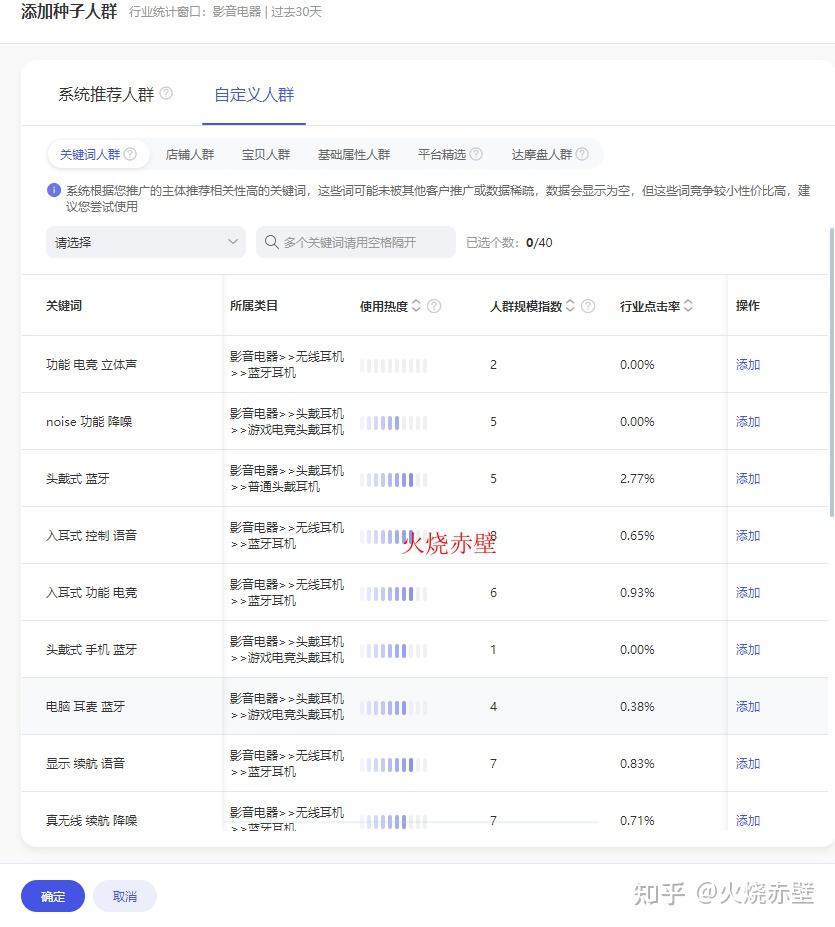Screen dimensions: 835x927
Task: Switch to 系统推荐人群 tab
Action: 106,95
